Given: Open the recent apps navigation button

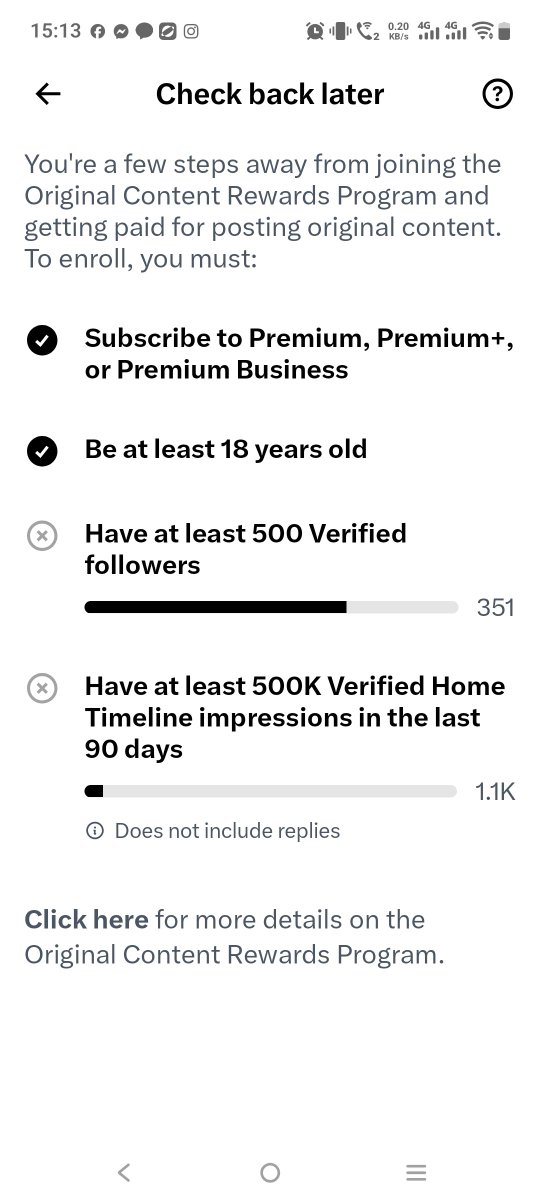Looking at the screenshot, I should pos(417,1172).
